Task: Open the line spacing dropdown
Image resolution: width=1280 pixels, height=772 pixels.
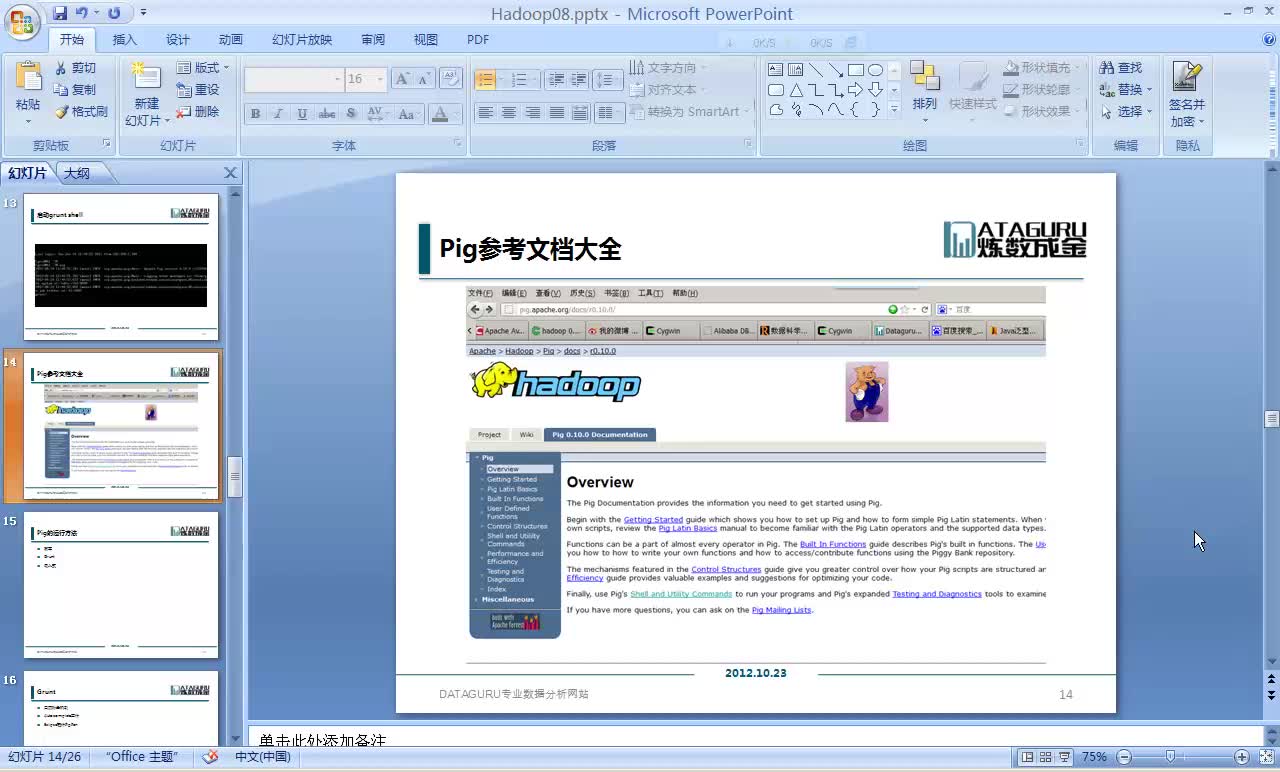Action: [x=607, y=80]
